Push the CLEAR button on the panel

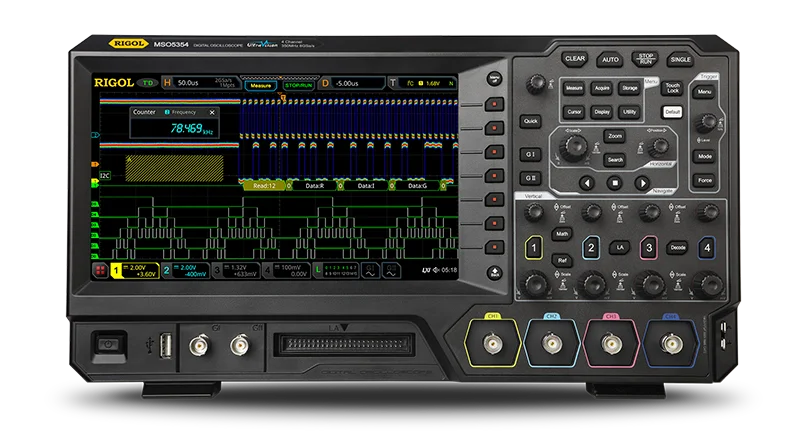[574, 59]
